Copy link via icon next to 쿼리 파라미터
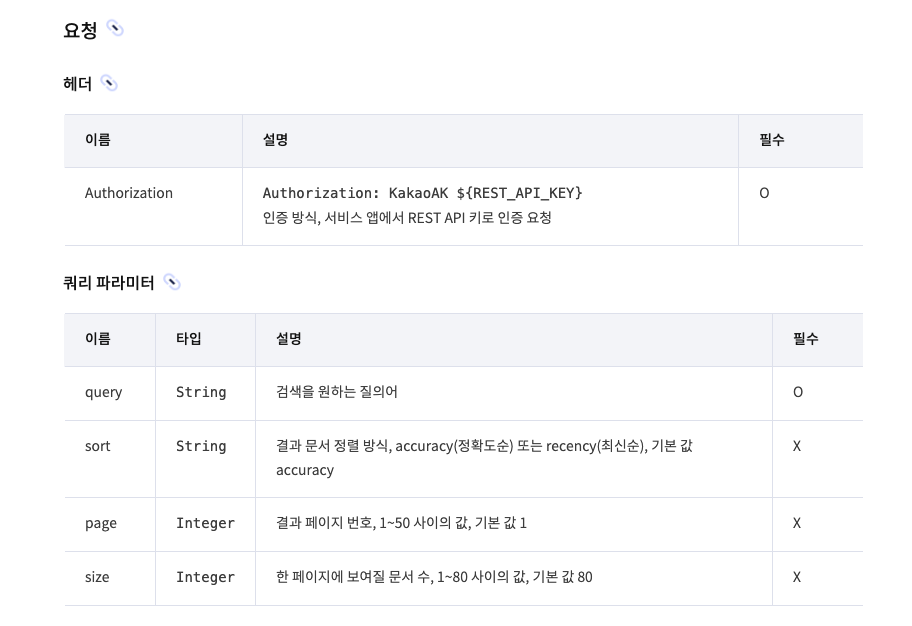 [x=172, y=282]
